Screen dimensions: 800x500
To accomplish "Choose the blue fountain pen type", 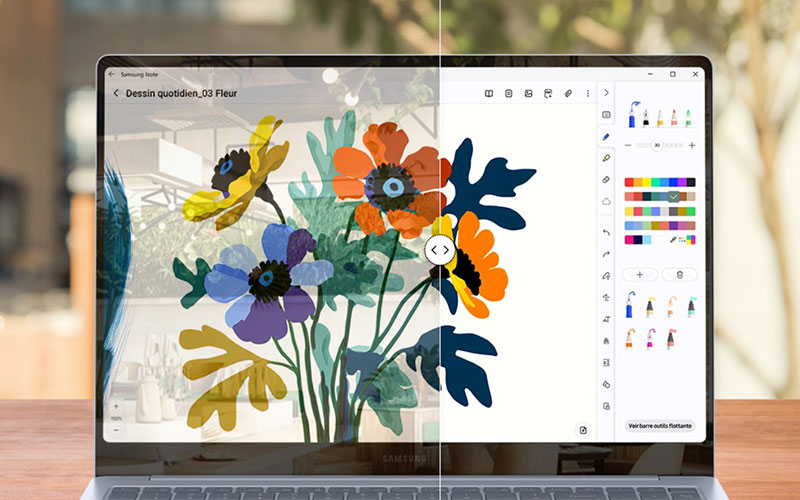I will pos(632,117).
